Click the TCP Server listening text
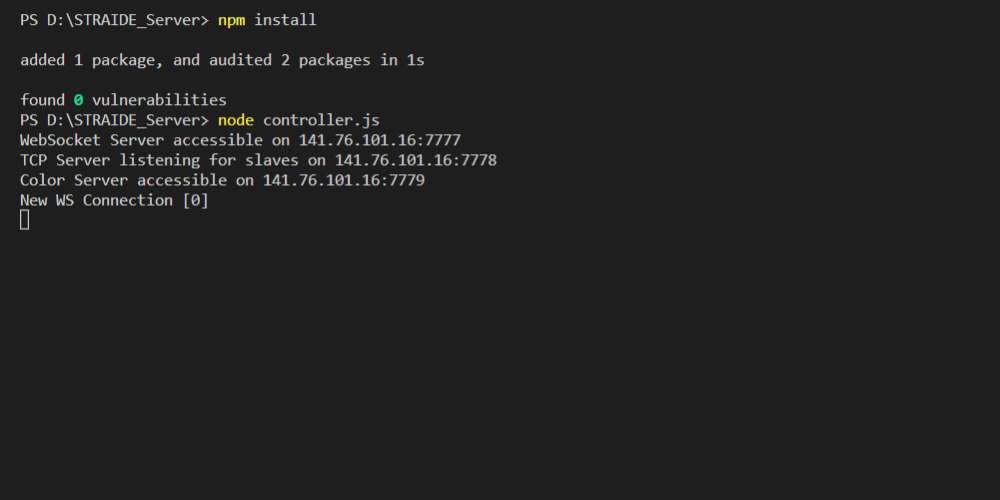 click(110, 160)
